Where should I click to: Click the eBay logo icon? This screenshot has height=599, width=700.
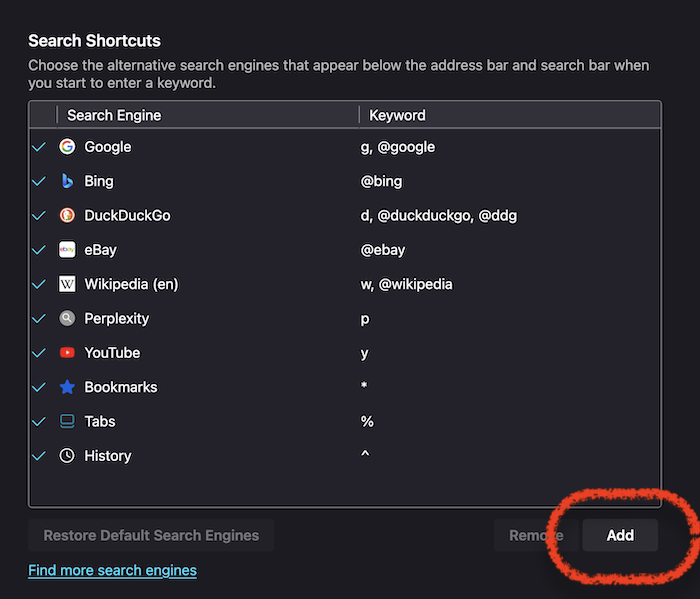[x=67, y=250]
